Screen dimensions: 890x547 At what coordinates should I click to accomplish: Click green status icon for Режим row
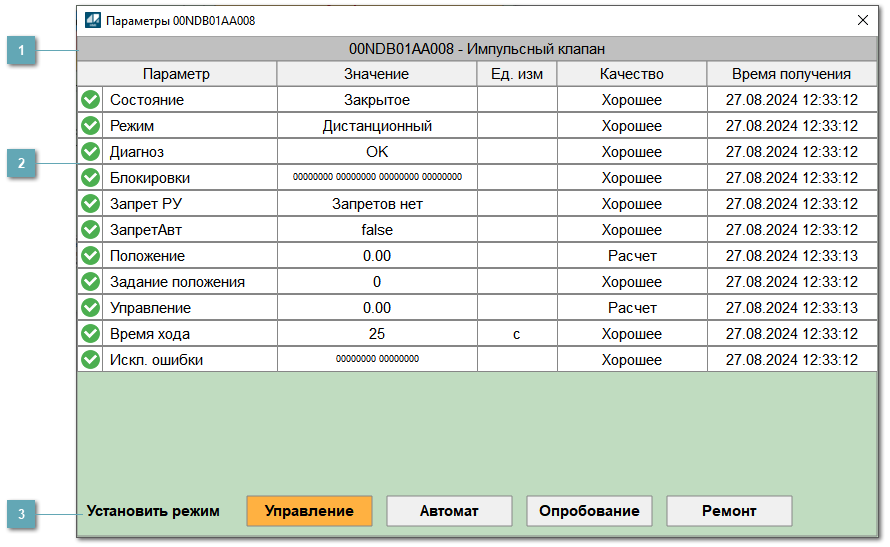pos(90,126)
